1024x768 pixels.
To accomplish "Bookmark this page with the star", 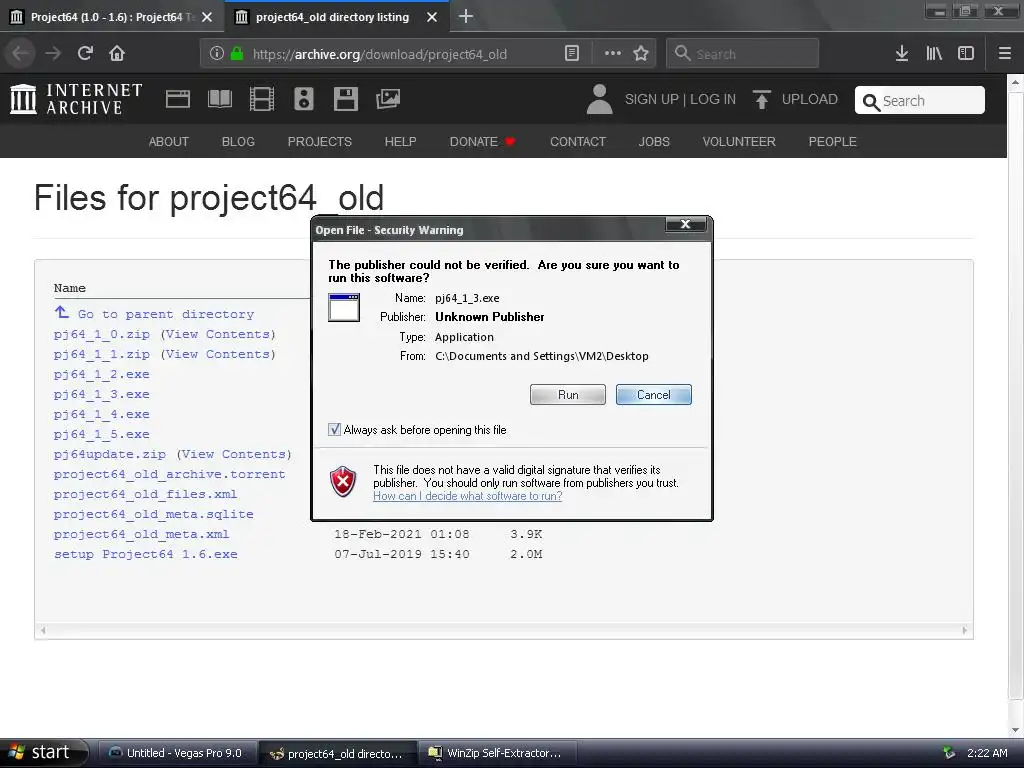I will point(641,54).
